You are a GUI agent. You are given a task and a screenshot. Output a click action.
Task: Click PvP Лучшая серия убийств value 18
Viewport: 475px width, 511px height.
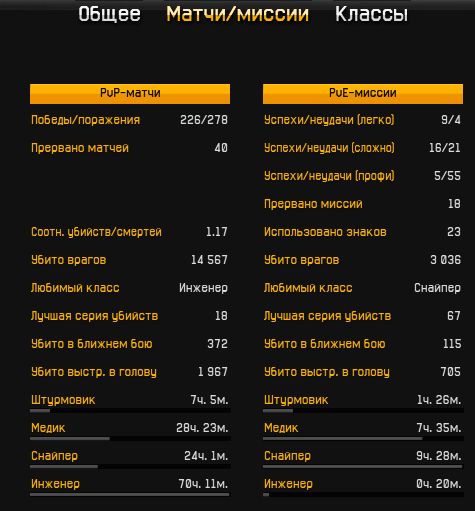(221, 316)
